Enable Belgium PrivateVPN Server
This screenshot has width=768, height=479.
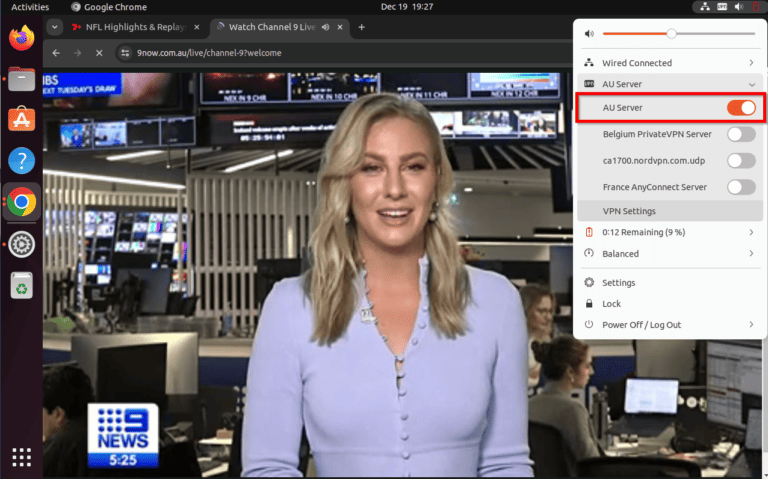point(740,134)
